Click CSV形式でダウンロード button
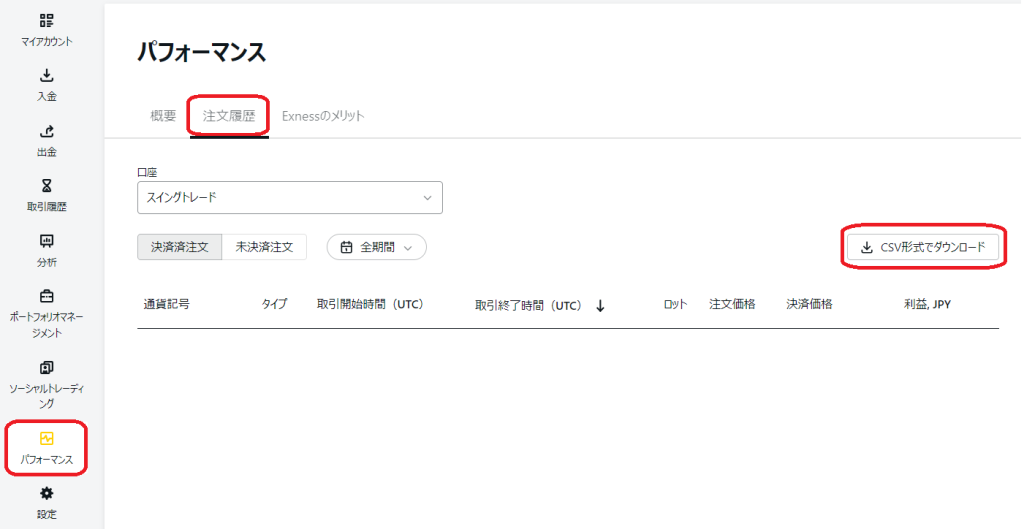 point(922,247)
